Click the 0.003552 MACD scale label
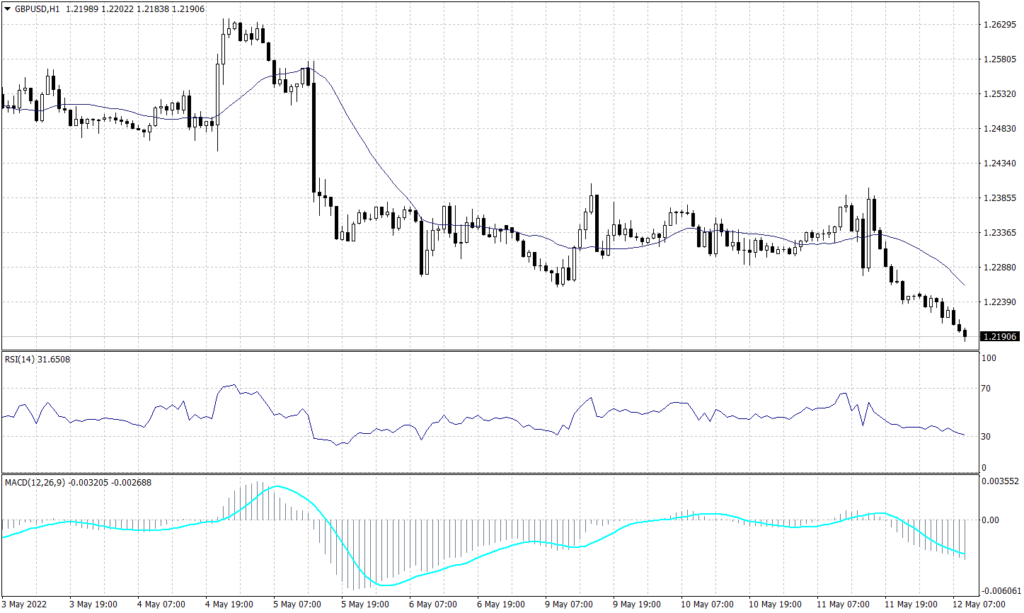Viewport: 1024px width, 613px height. (x=998, y=482)
